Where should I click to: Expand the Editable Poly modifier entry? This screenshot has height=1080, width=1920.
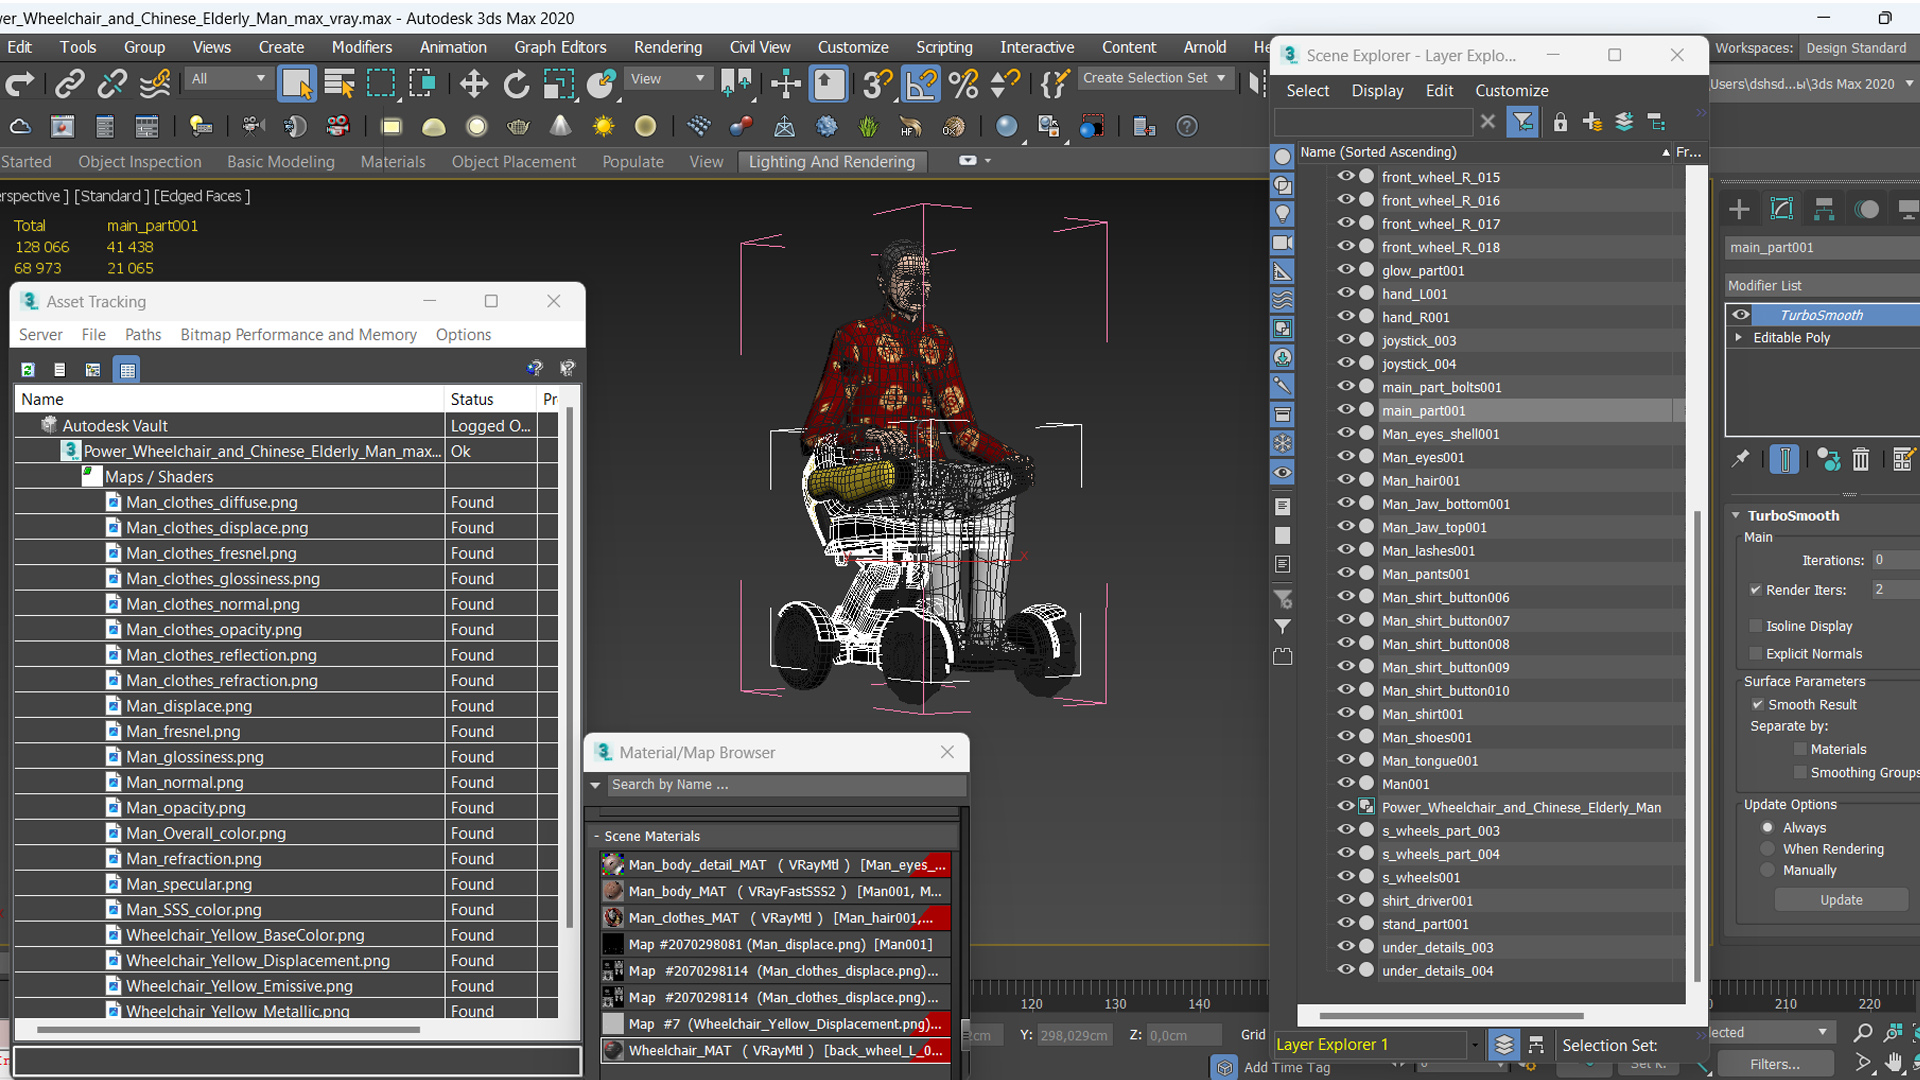click(1739, 338)
